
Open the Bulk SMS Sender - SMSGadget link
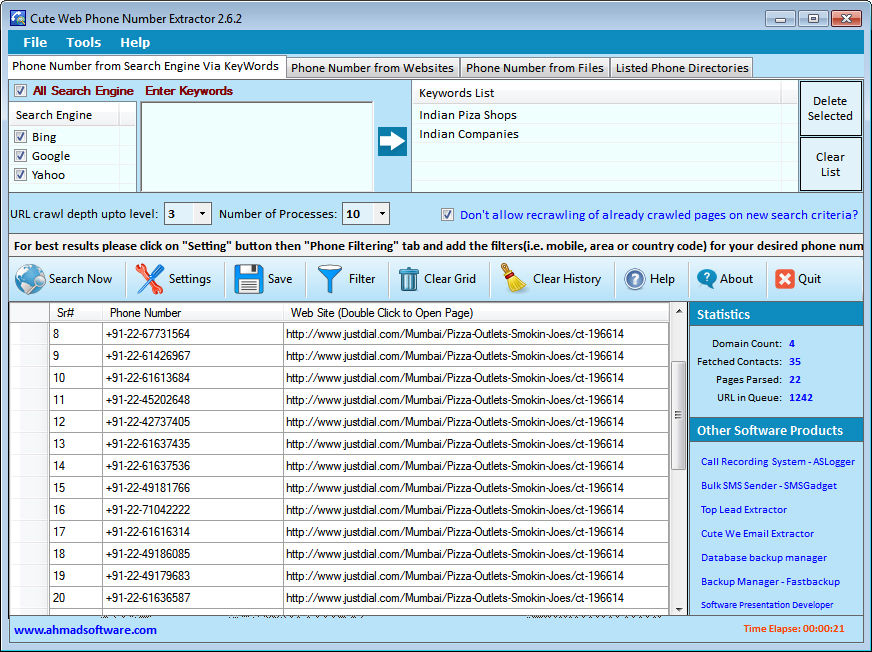point(769,486)
